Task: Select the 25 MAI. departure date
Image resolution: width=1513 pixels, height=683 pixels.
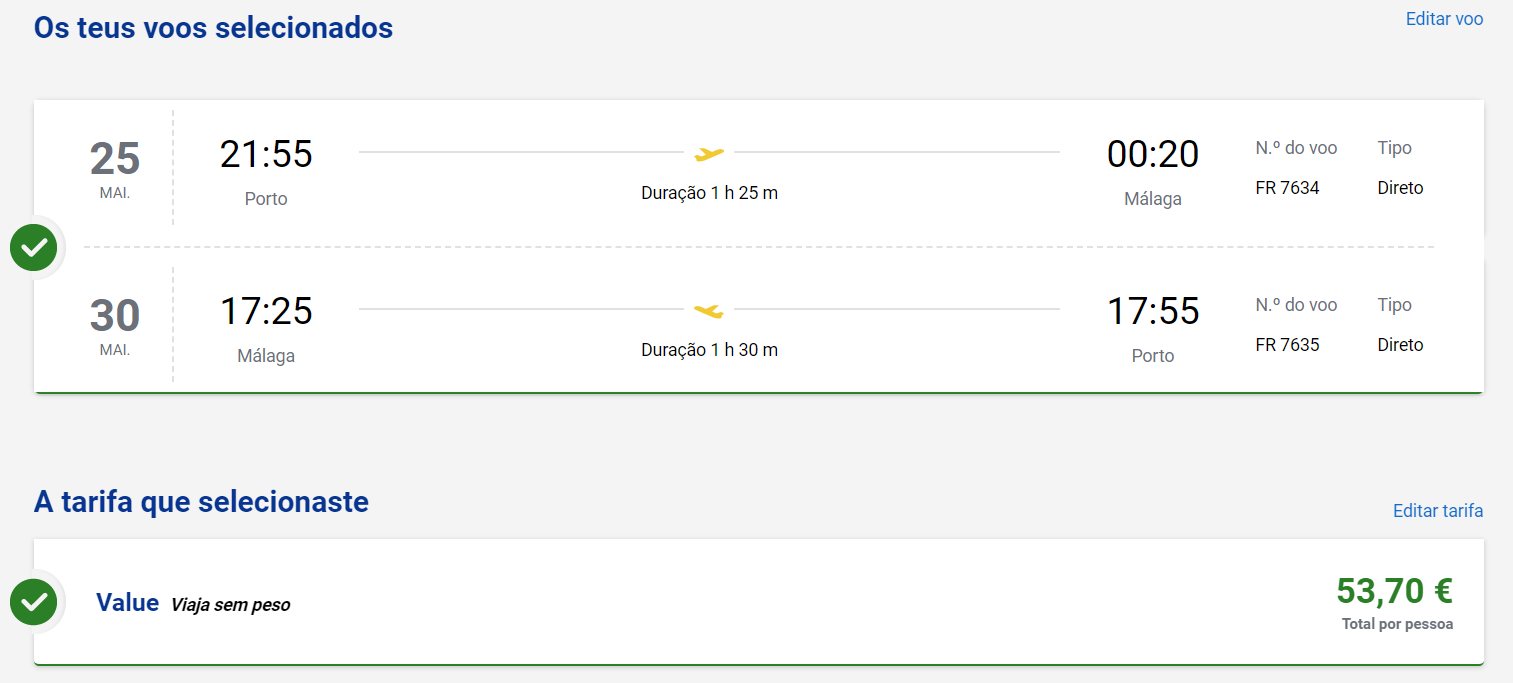Action: (115, 168)
